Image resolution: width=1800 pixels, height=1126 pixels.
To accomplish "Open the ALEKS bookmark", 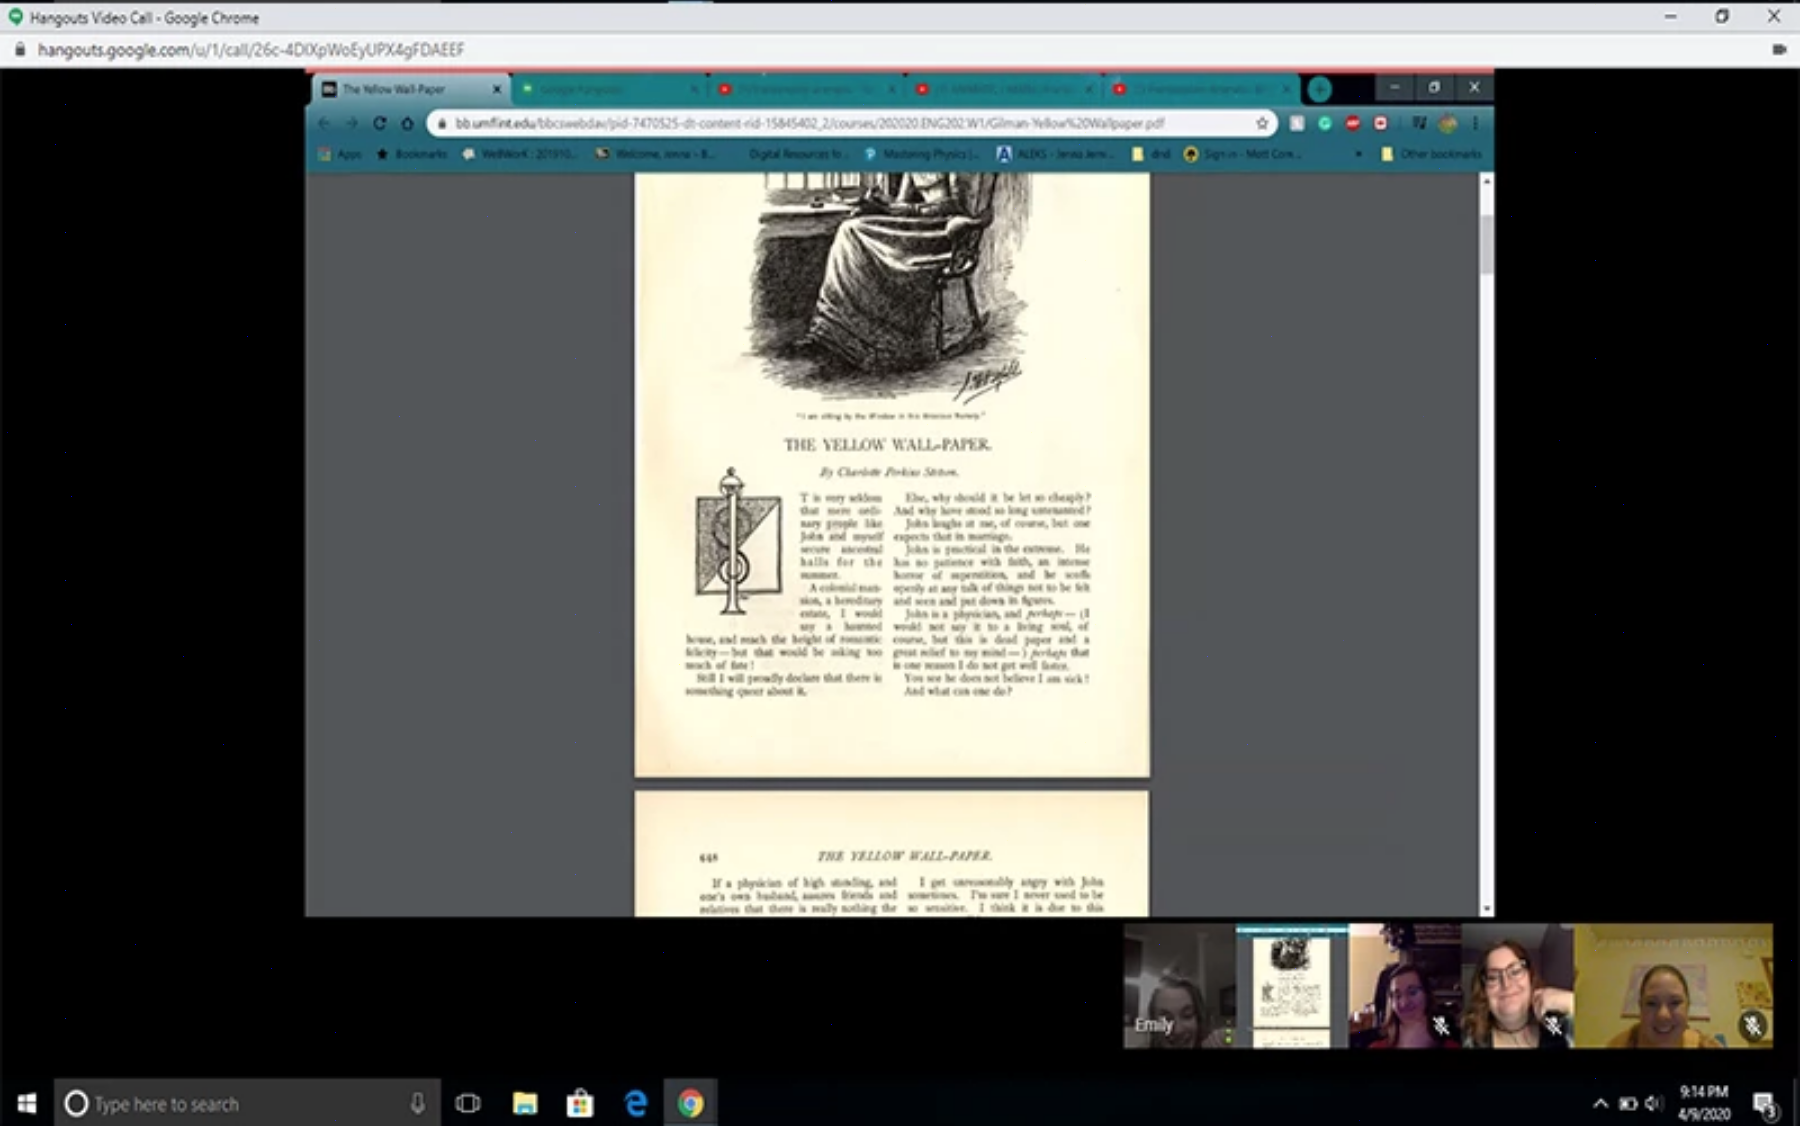I will 1055,154.
